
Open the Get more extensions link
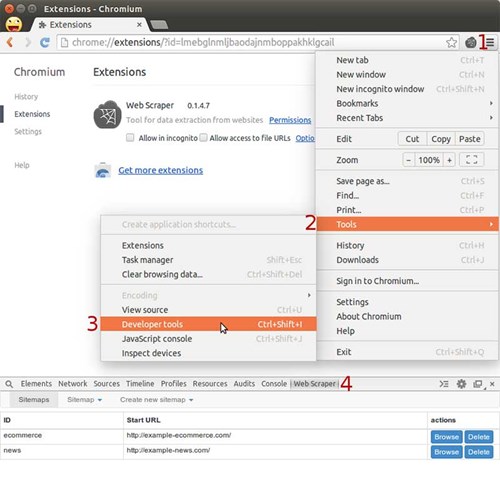(x=161, y=170)
